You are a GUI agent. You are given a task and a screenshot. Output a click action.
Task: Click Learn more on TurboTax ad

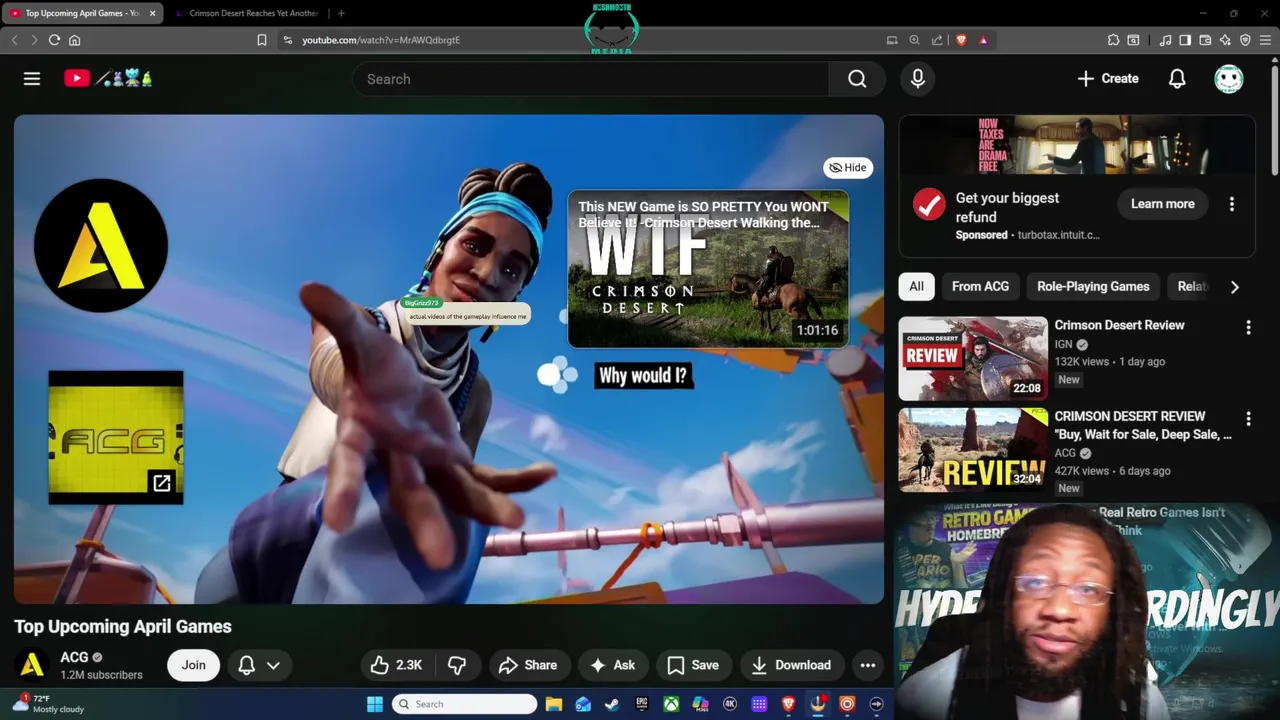[1162, 204]
